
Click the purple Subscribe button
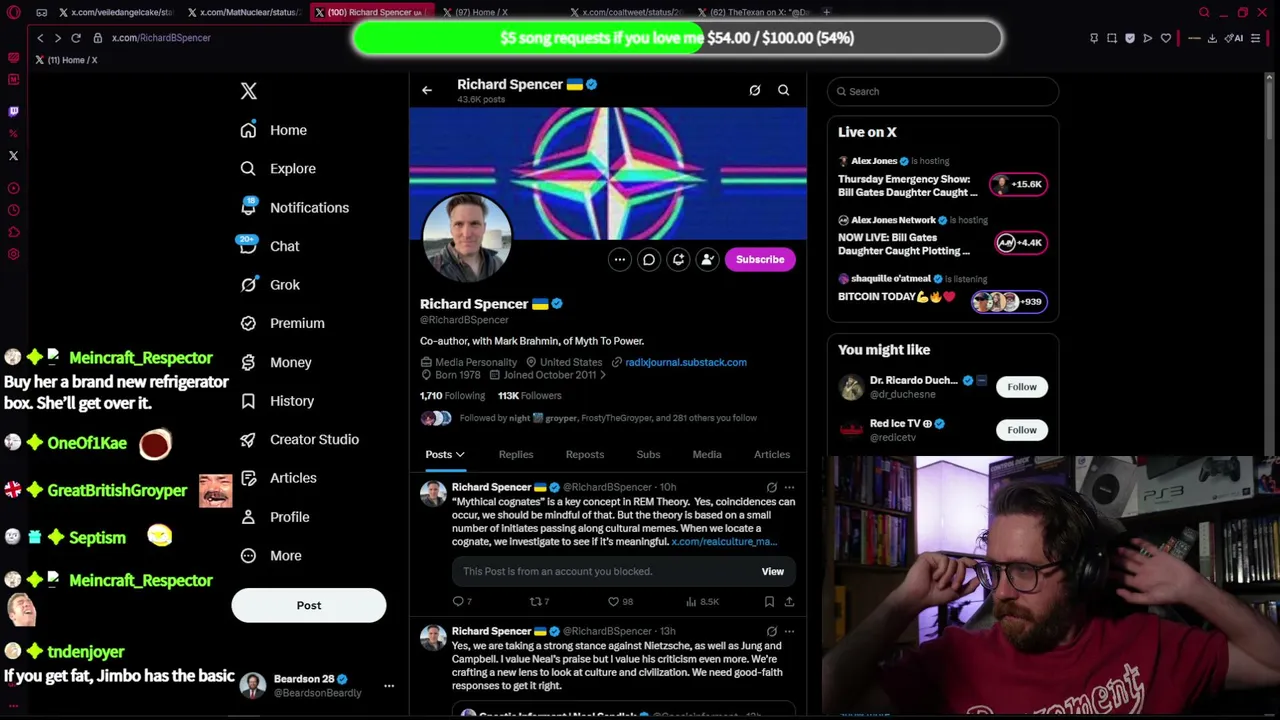tap(760, 259)
